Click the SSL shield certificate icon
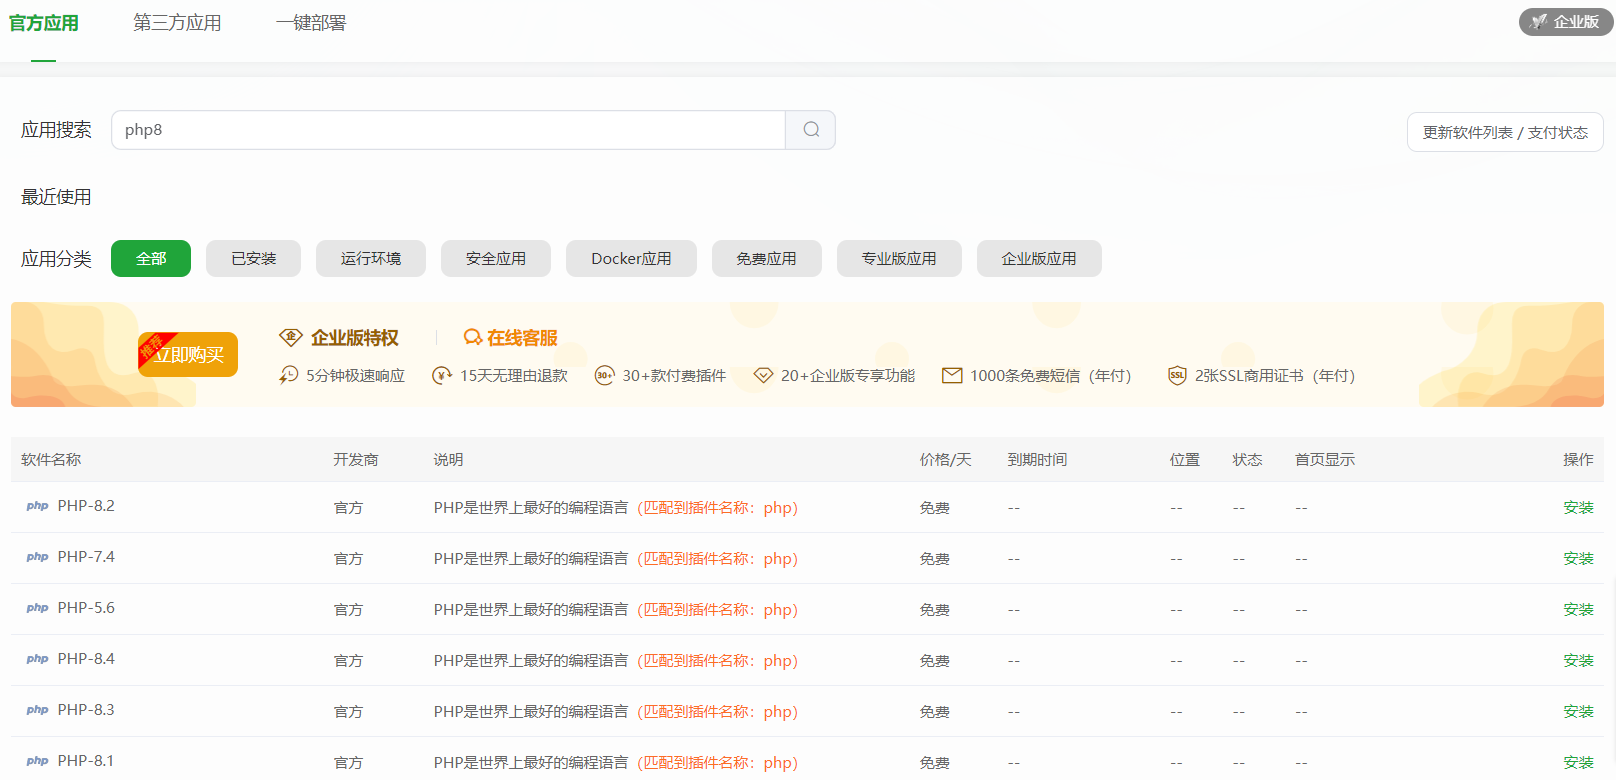Image resolution: width=1616 pixels, height=780 pixels. [1177, 376]
